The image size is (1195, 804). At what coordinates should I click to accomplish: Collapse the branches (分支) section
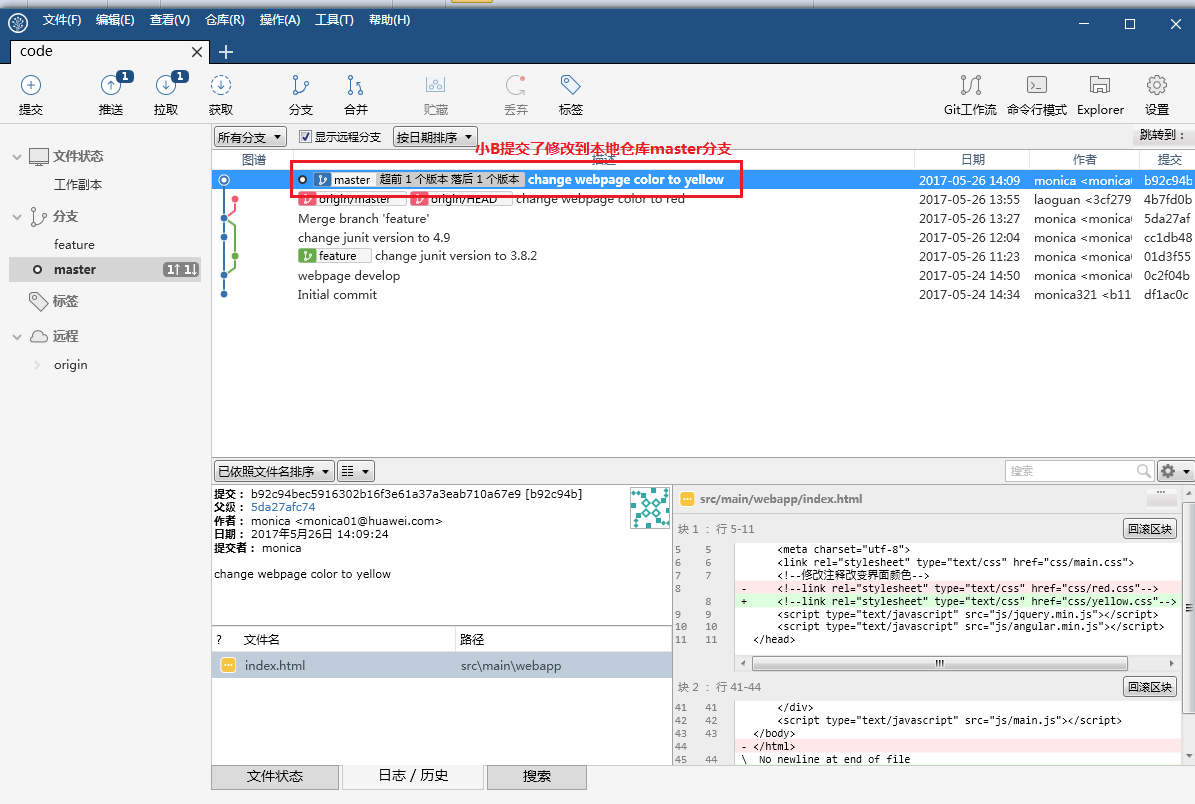point(17,217)
